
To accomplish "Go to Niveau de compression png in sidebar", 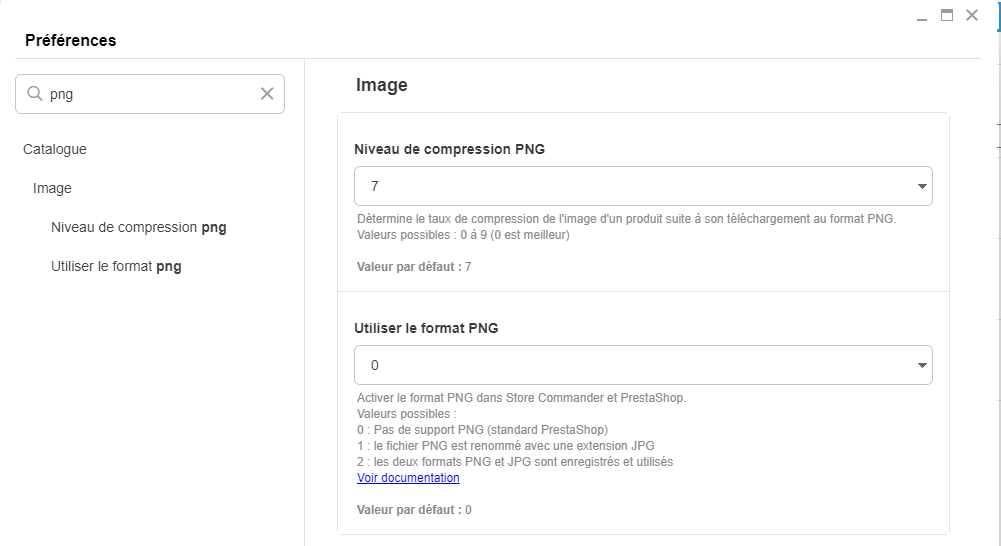I will click(139, 227).
